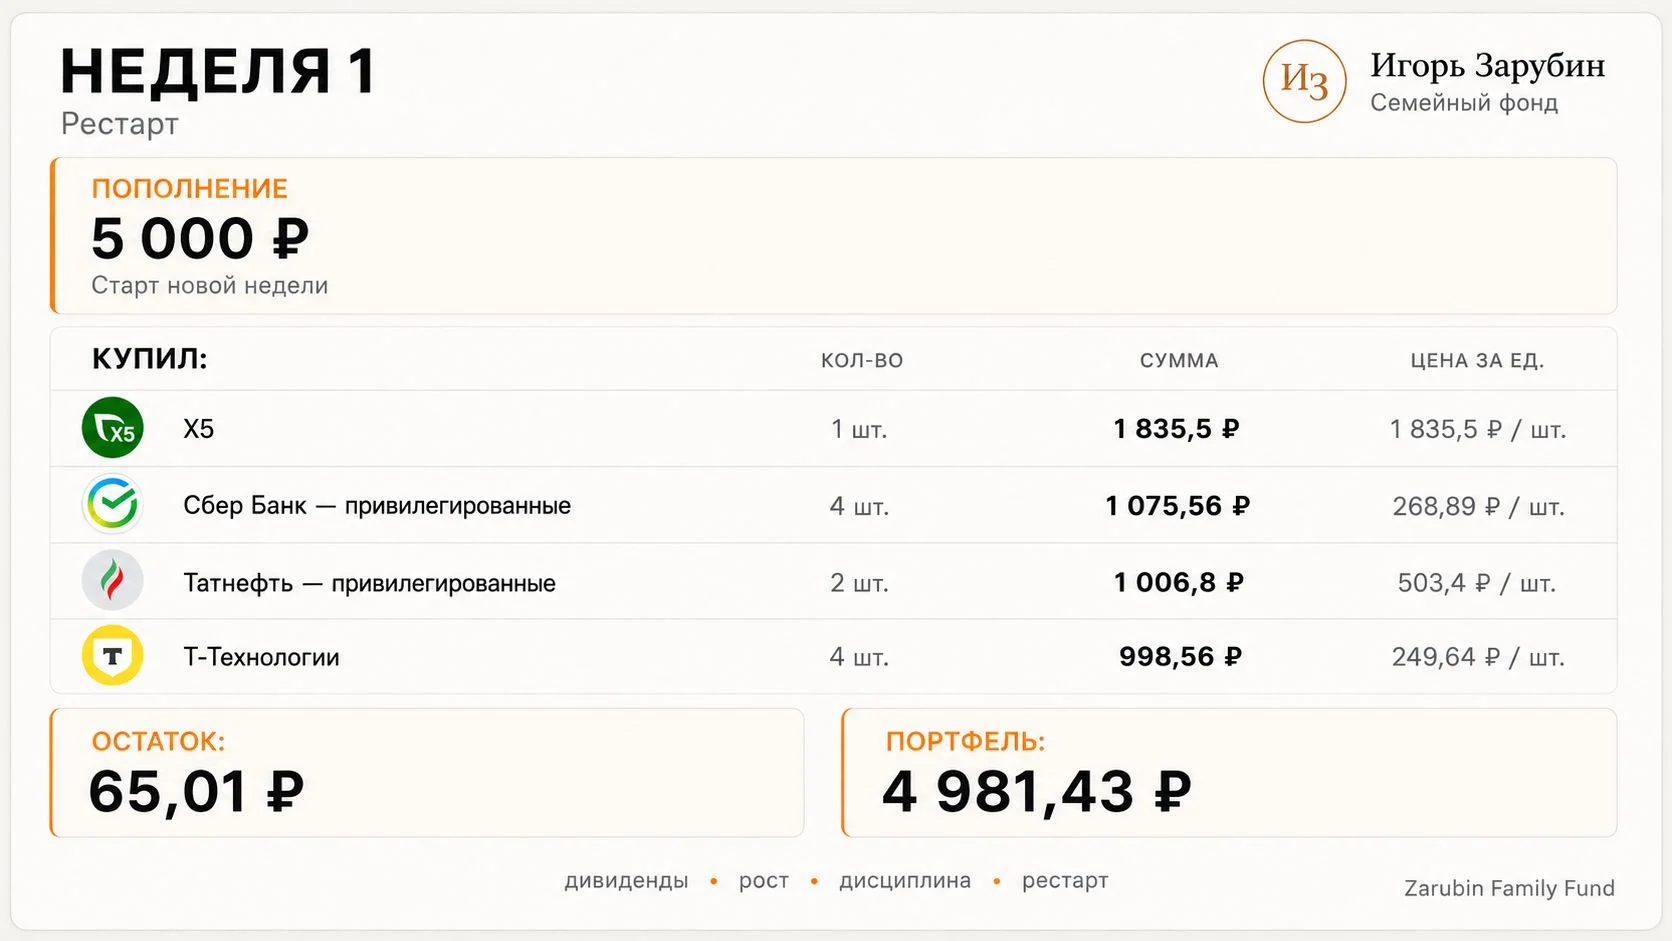This screenshot has height=941, width=1672.
Task: Click the СУММА column header
Action: click(1179, 361)
